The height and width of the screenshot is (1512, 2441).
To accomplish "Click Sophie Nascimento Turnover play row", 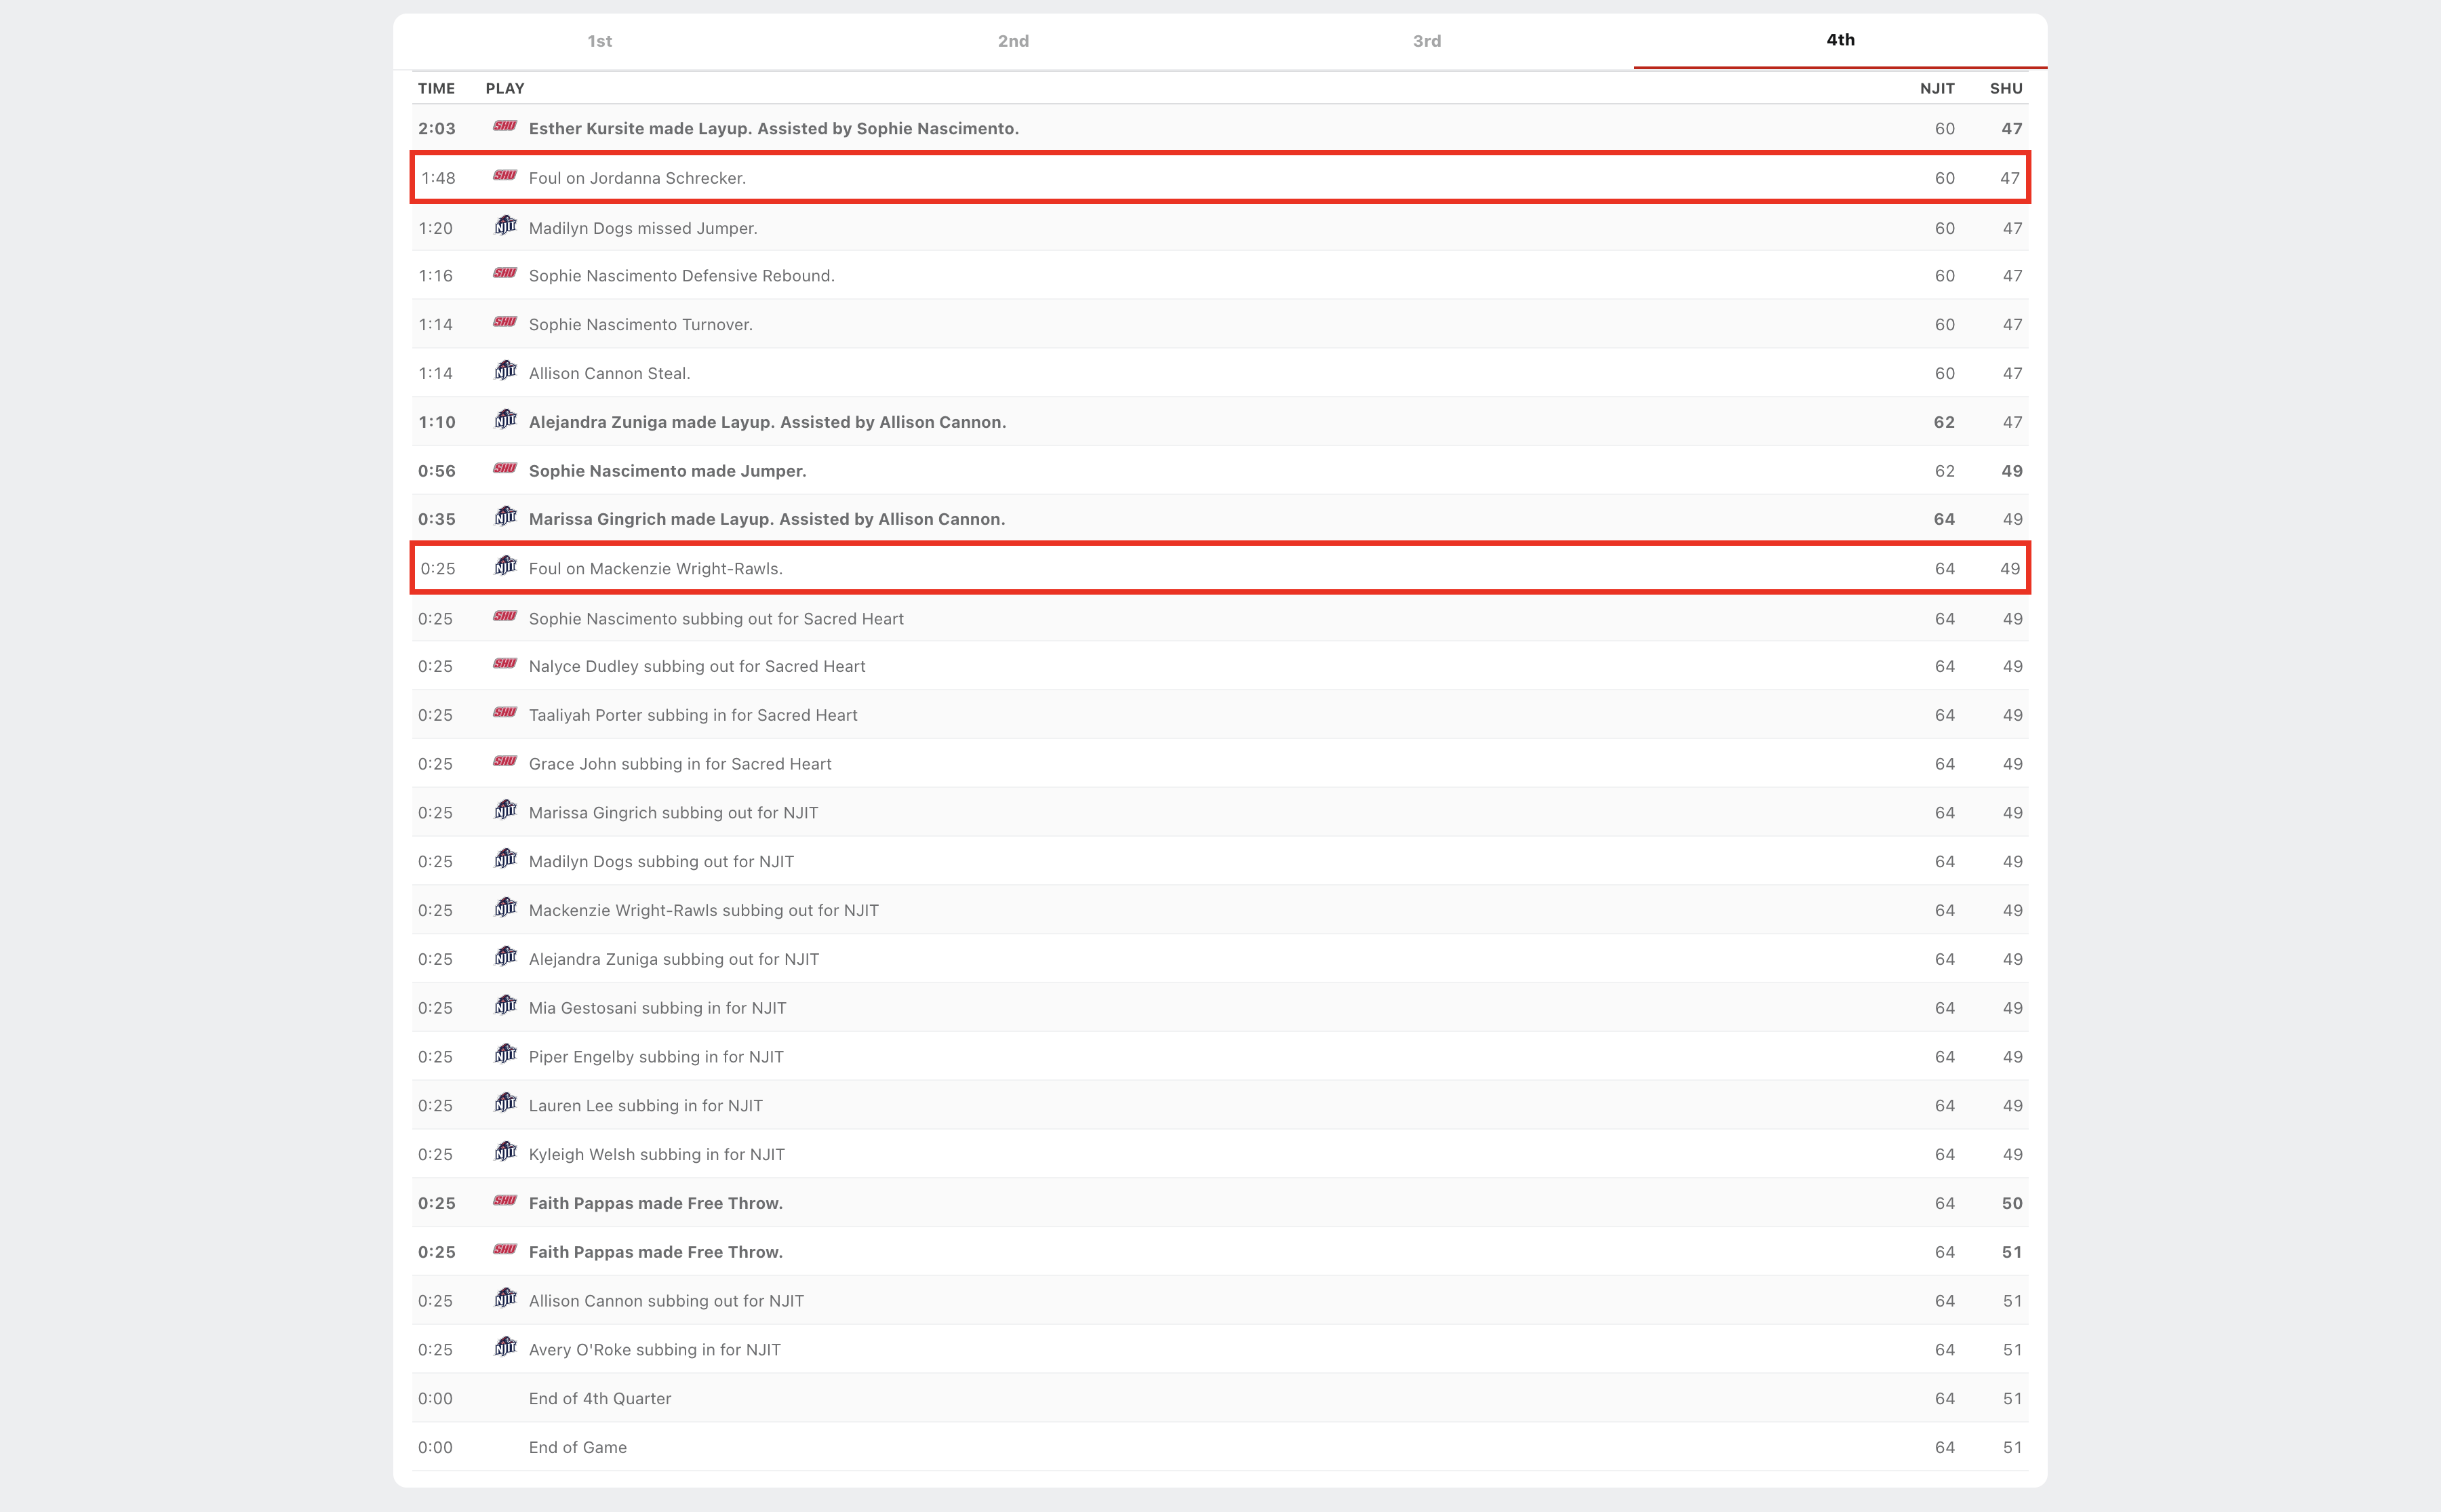I will (641, 325).
